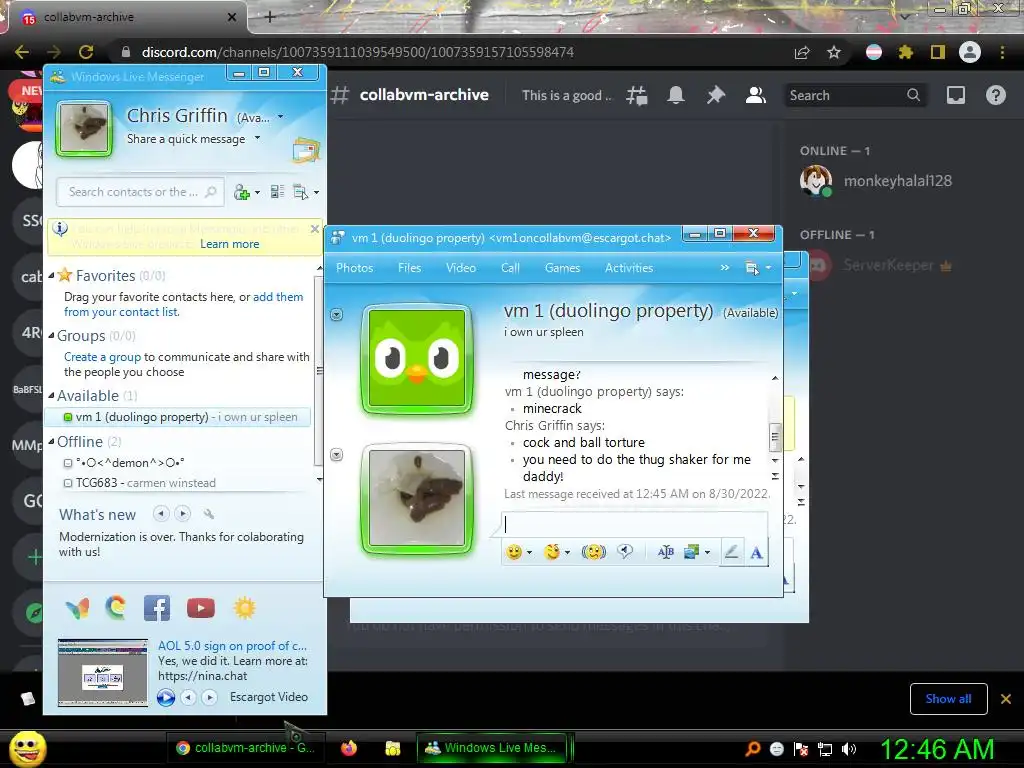Play the Escargot Video

(166, 697)
